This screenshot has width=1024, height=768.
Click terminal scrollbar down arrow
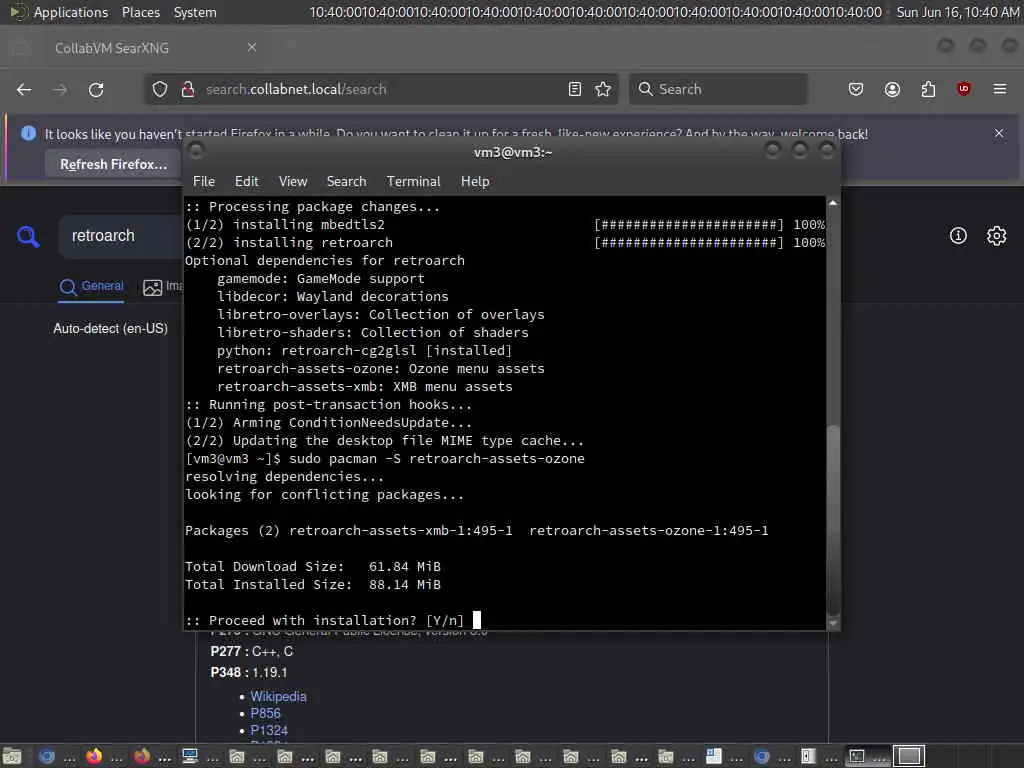pos(833,624)
